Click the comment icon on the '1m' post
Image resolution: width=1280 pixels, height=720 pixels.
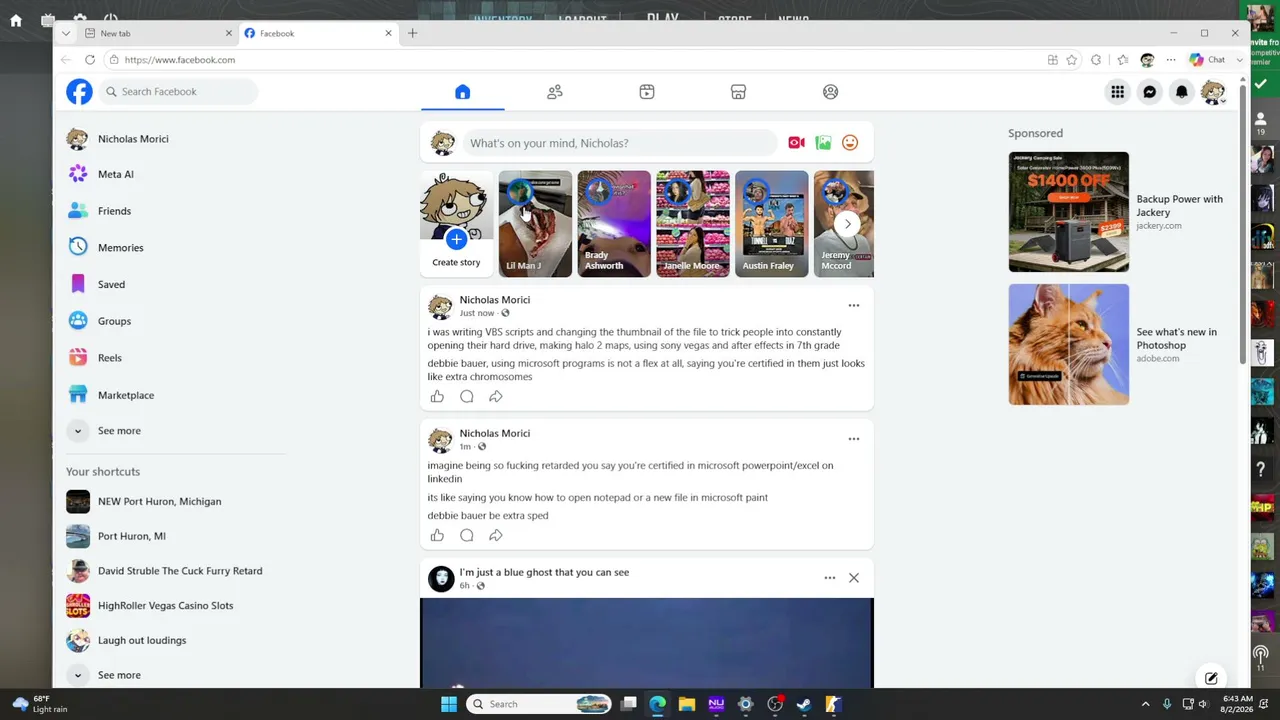click(x=466, y=535)
